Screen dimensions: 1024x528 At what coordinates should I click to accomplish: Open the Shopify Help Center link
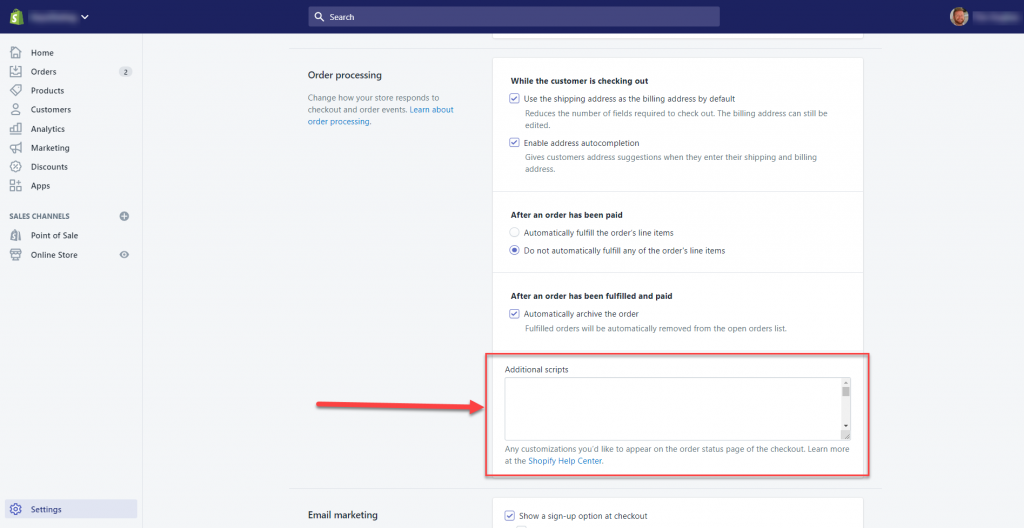(566, 461)
